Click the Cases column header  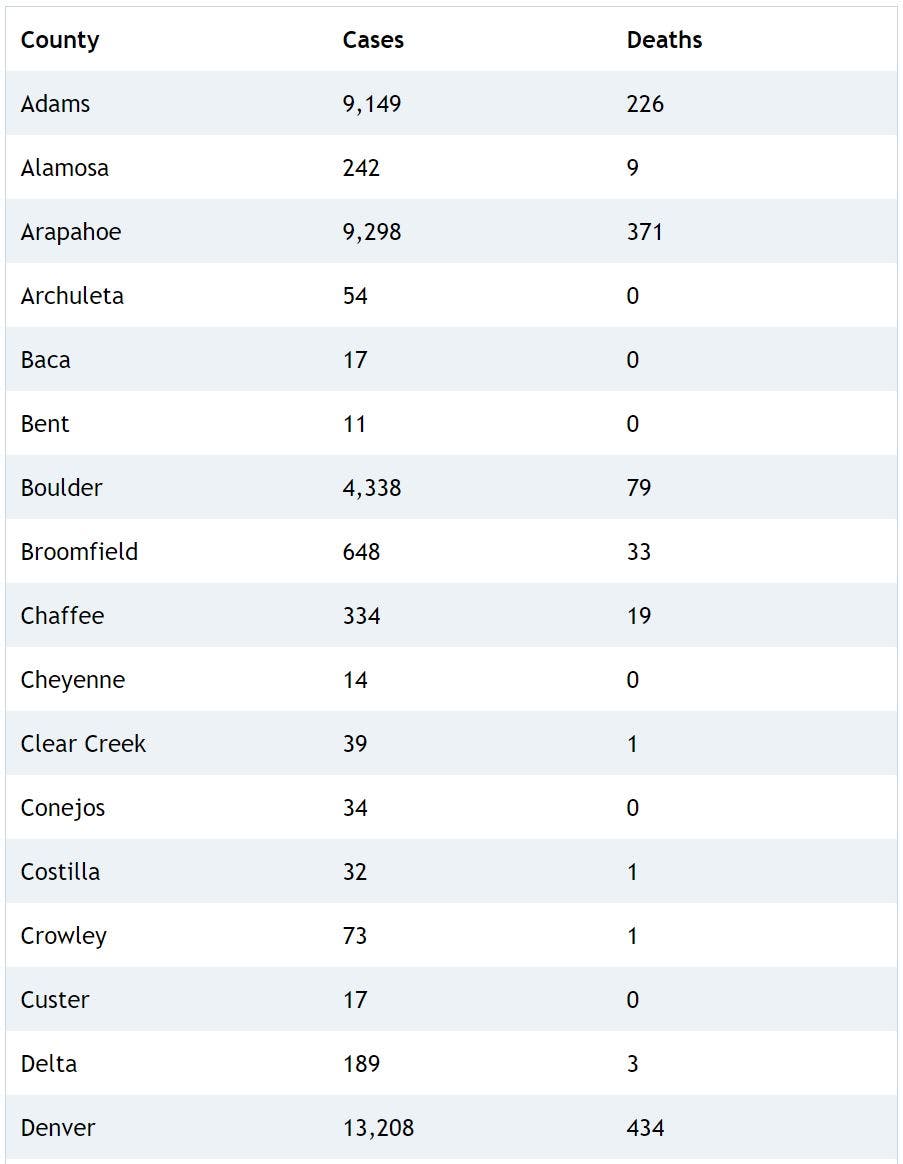(x=373, y=40)
